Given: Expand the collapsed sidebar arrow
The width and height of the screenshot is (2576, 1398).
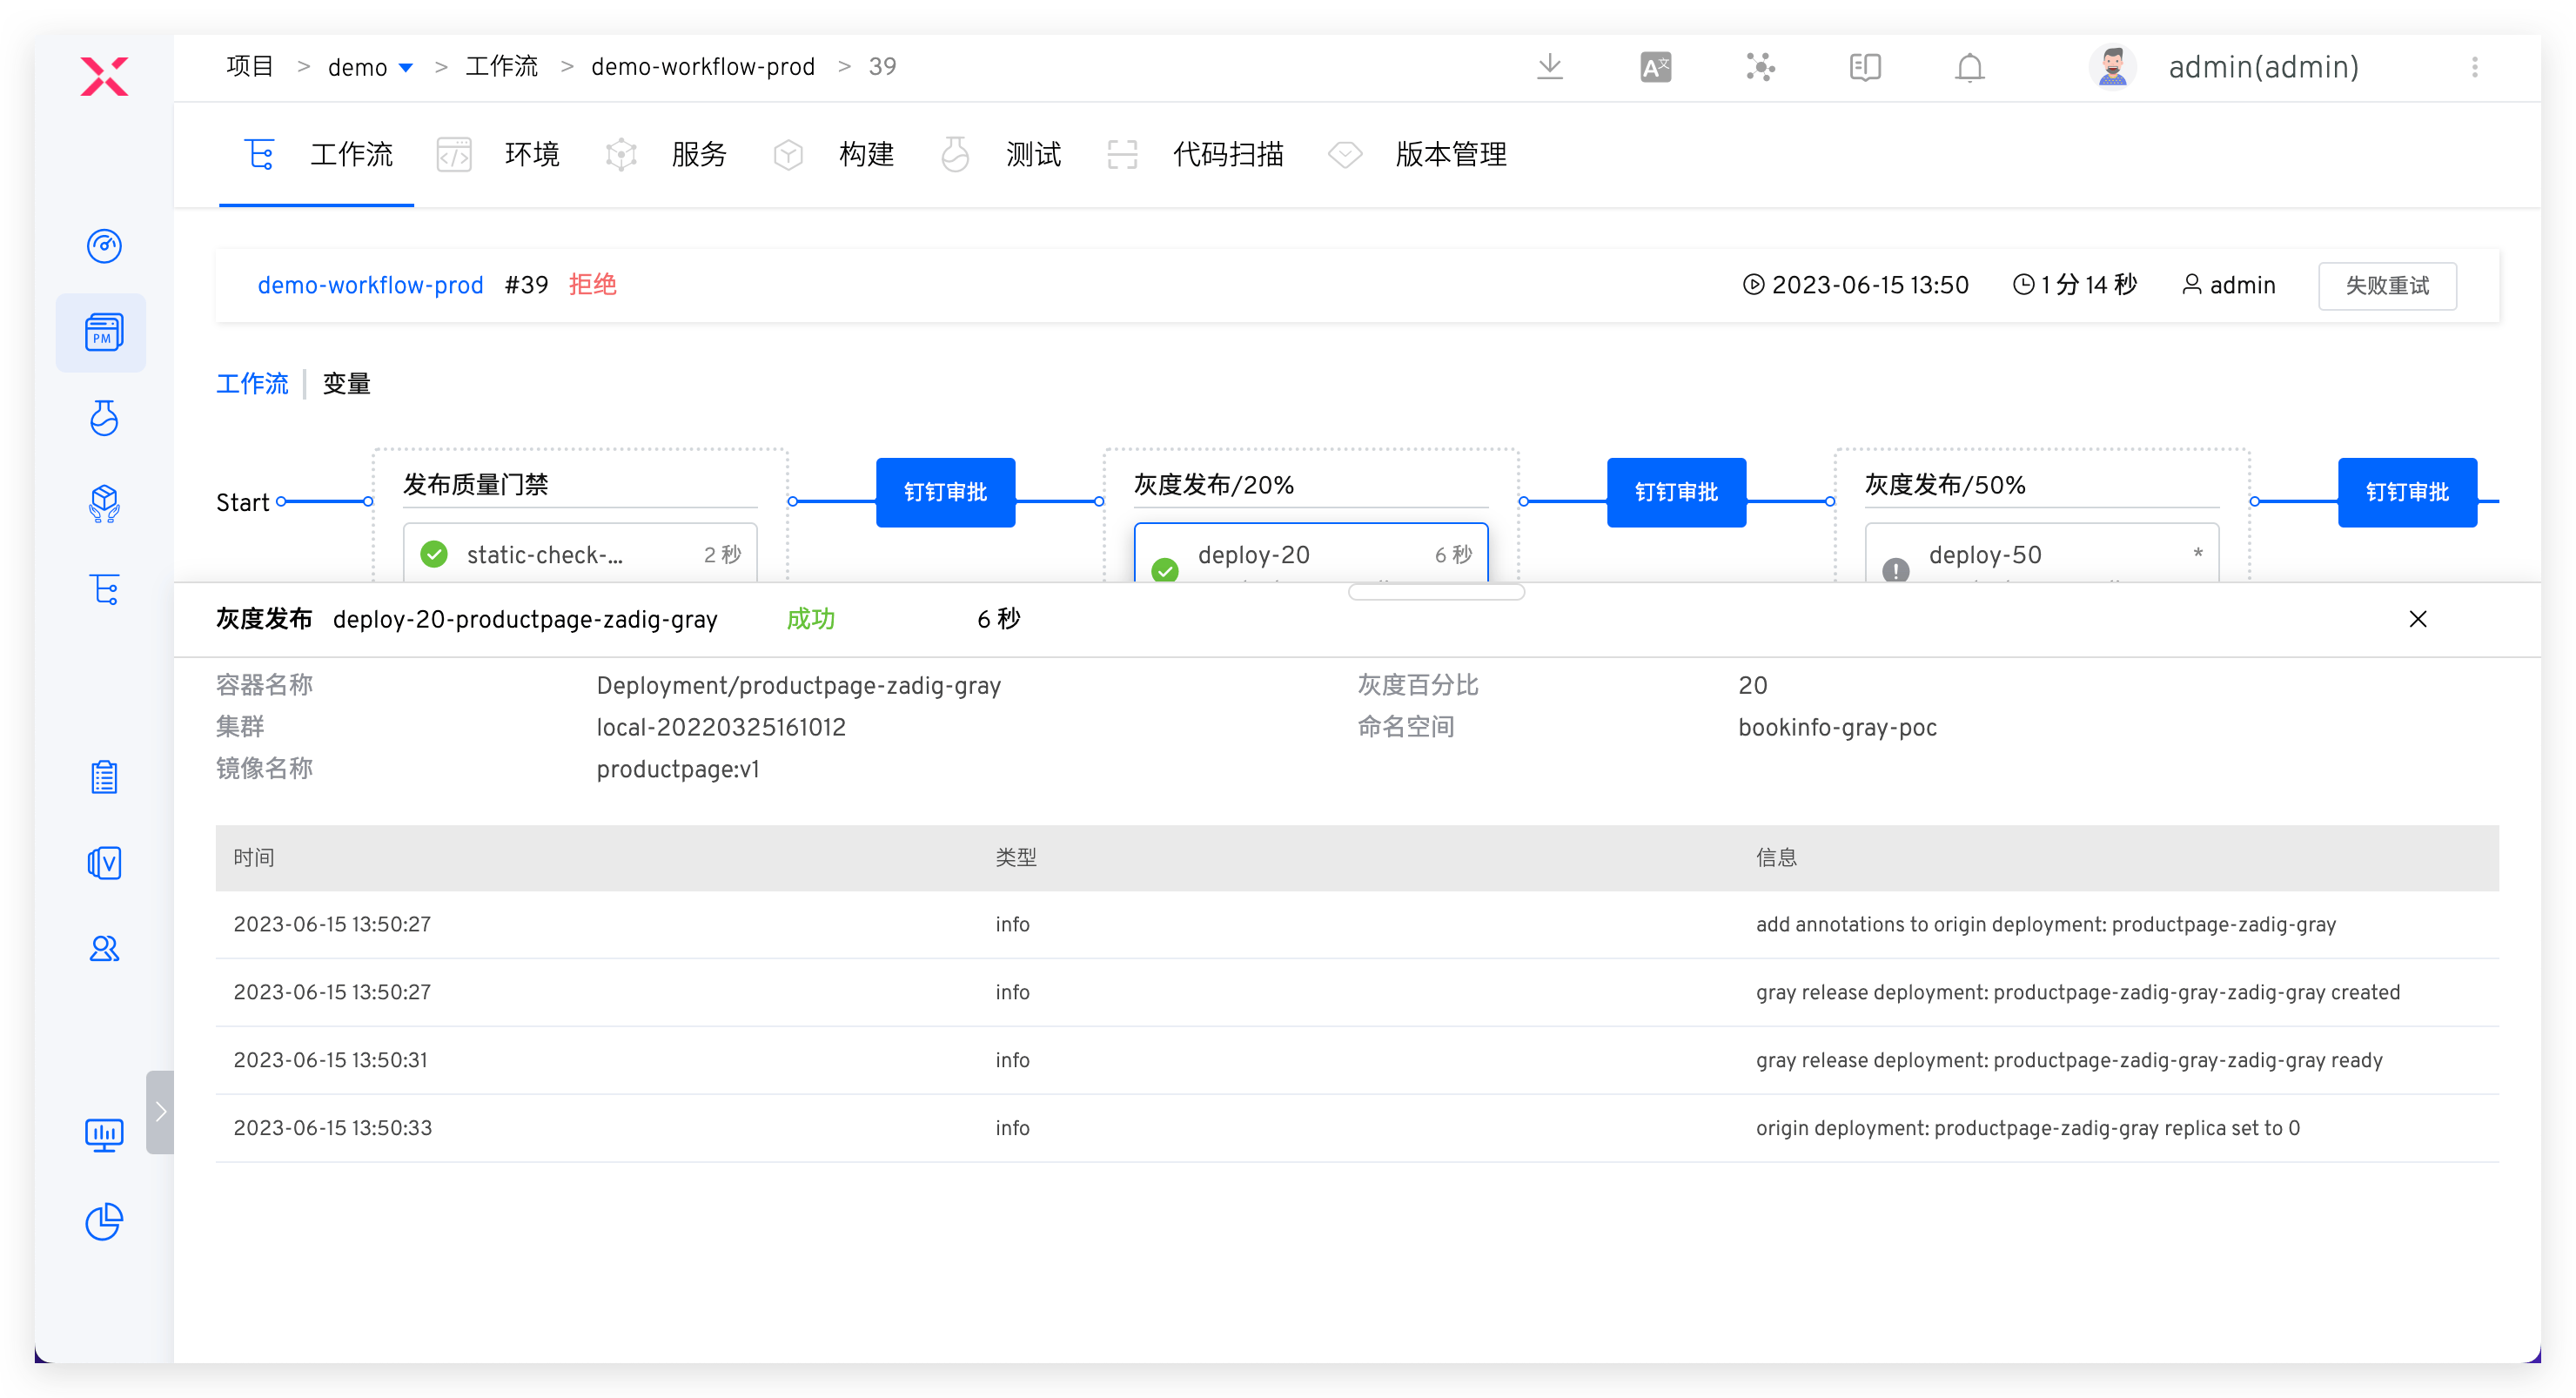Looking at the screenshot, I should coord(160,1112).
